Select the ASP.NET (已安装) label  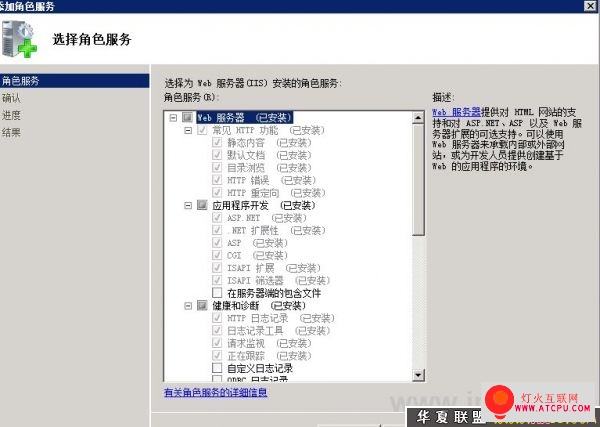coord(267,218)
